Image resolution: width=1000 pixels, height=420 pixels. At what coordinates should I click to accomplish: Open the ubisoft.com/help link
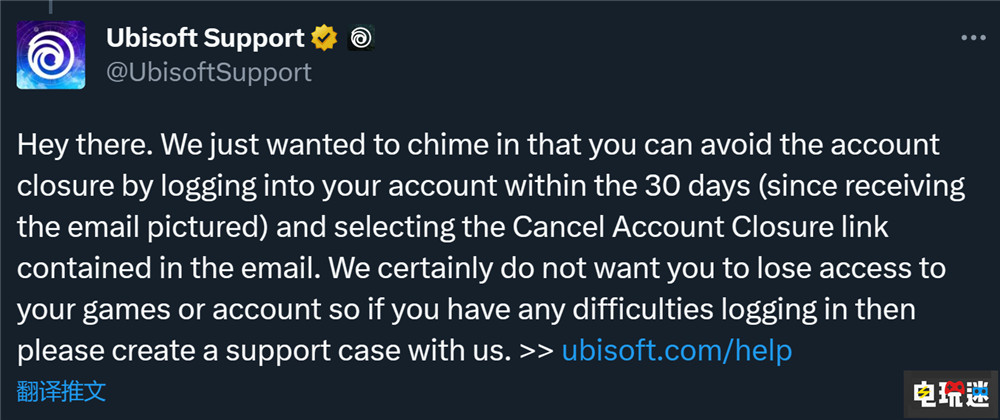[677, 351]
